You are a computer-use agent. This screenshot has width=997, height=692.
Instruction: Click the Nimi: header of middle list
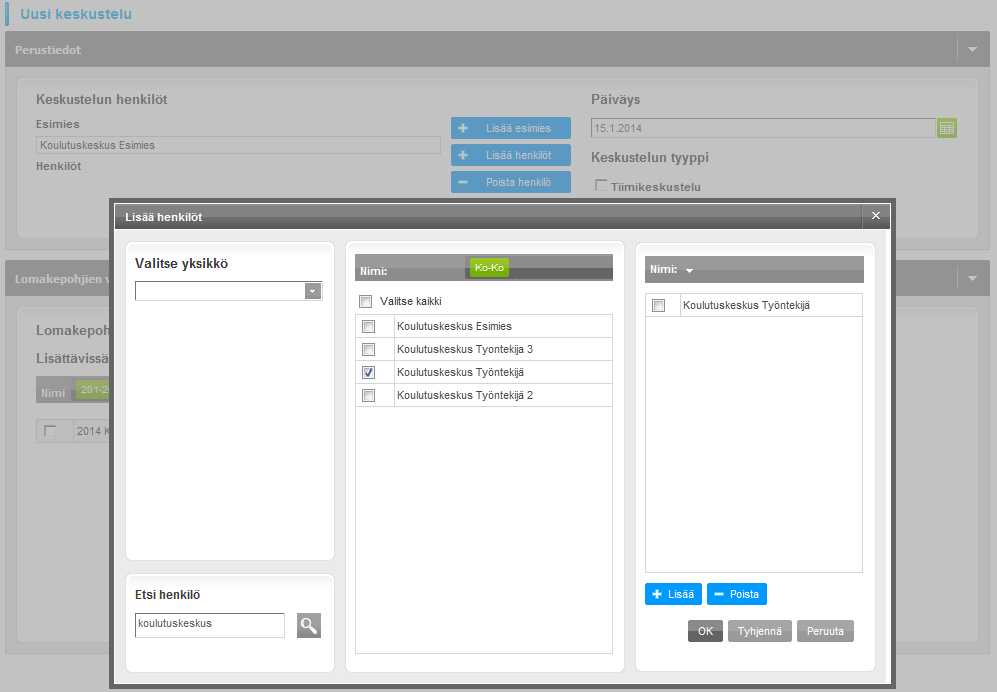[x=374, y=271]
